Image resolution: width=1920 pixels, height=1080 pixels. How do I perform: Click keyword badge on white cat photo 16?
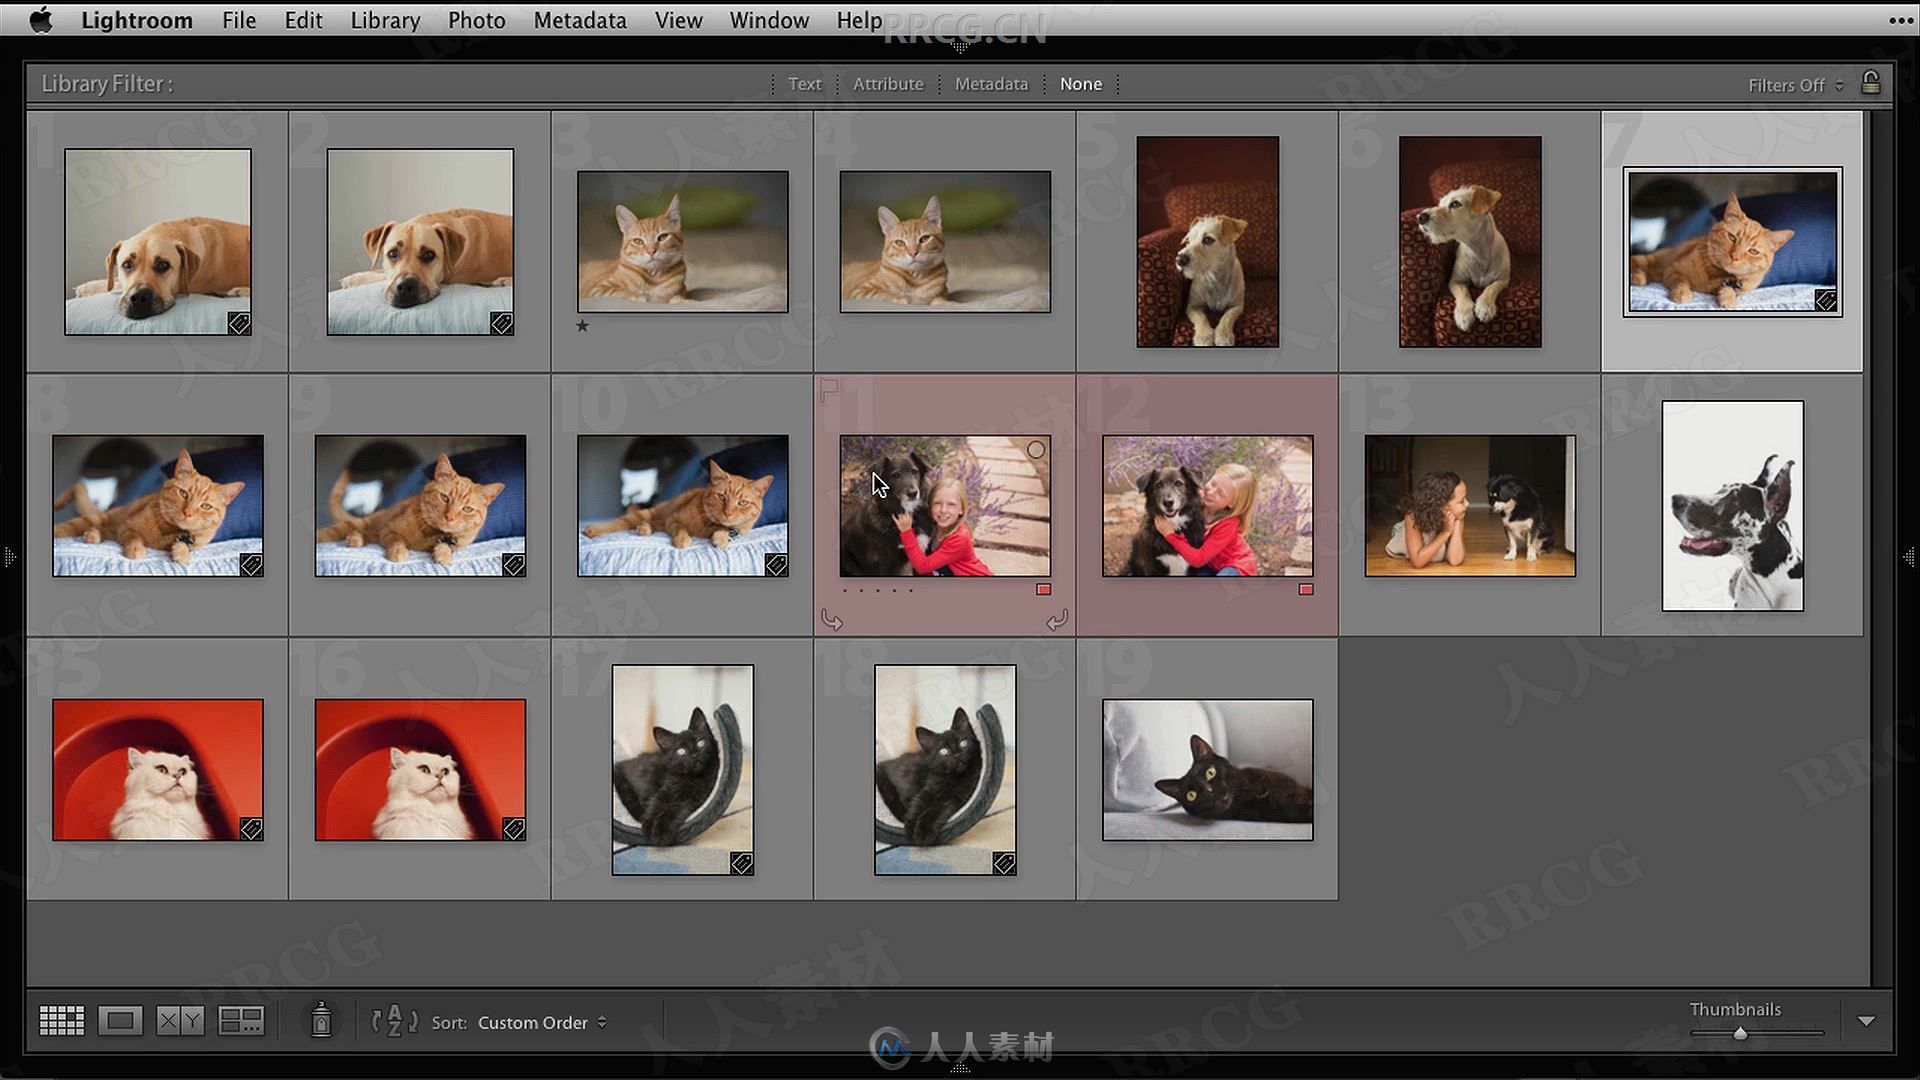pos(514,829)
